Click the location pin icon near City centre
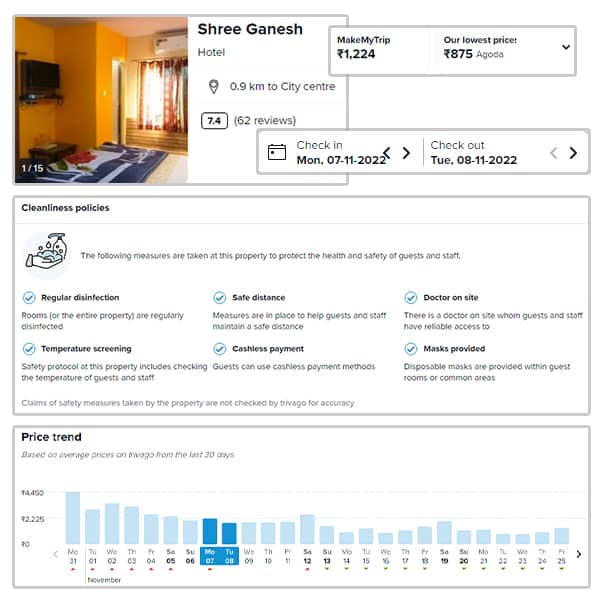This screenshot has width=600, height=600. 214,86
